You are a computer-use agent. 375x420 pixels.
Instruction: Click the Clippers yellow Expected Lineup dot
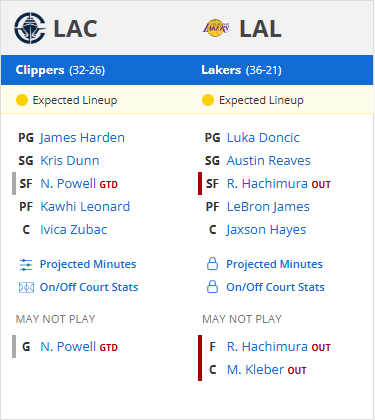[22, 100]
